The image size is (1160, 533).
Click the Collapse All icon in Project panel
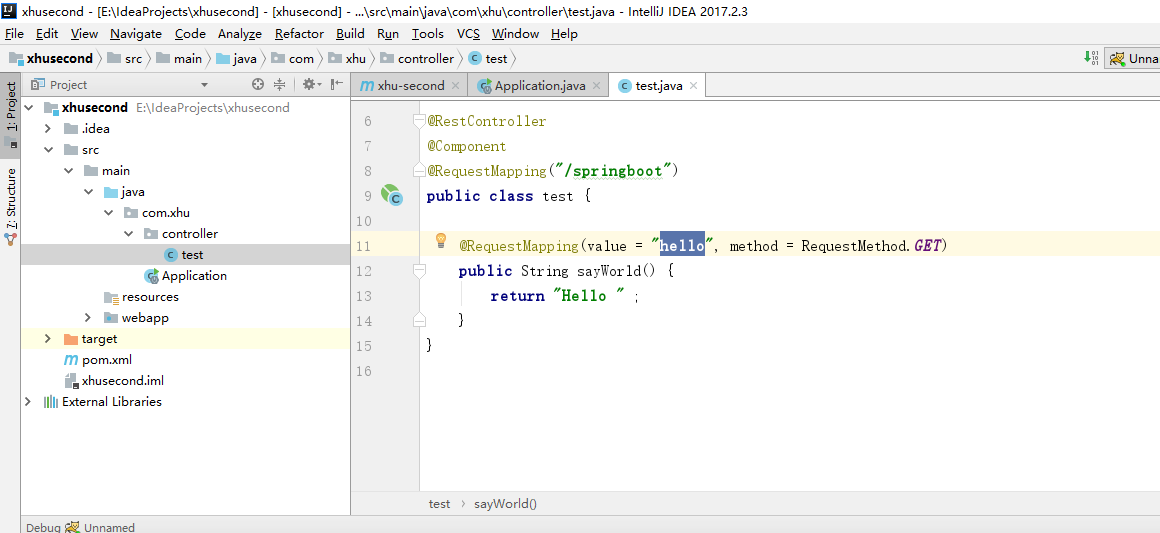pos(280,84)
